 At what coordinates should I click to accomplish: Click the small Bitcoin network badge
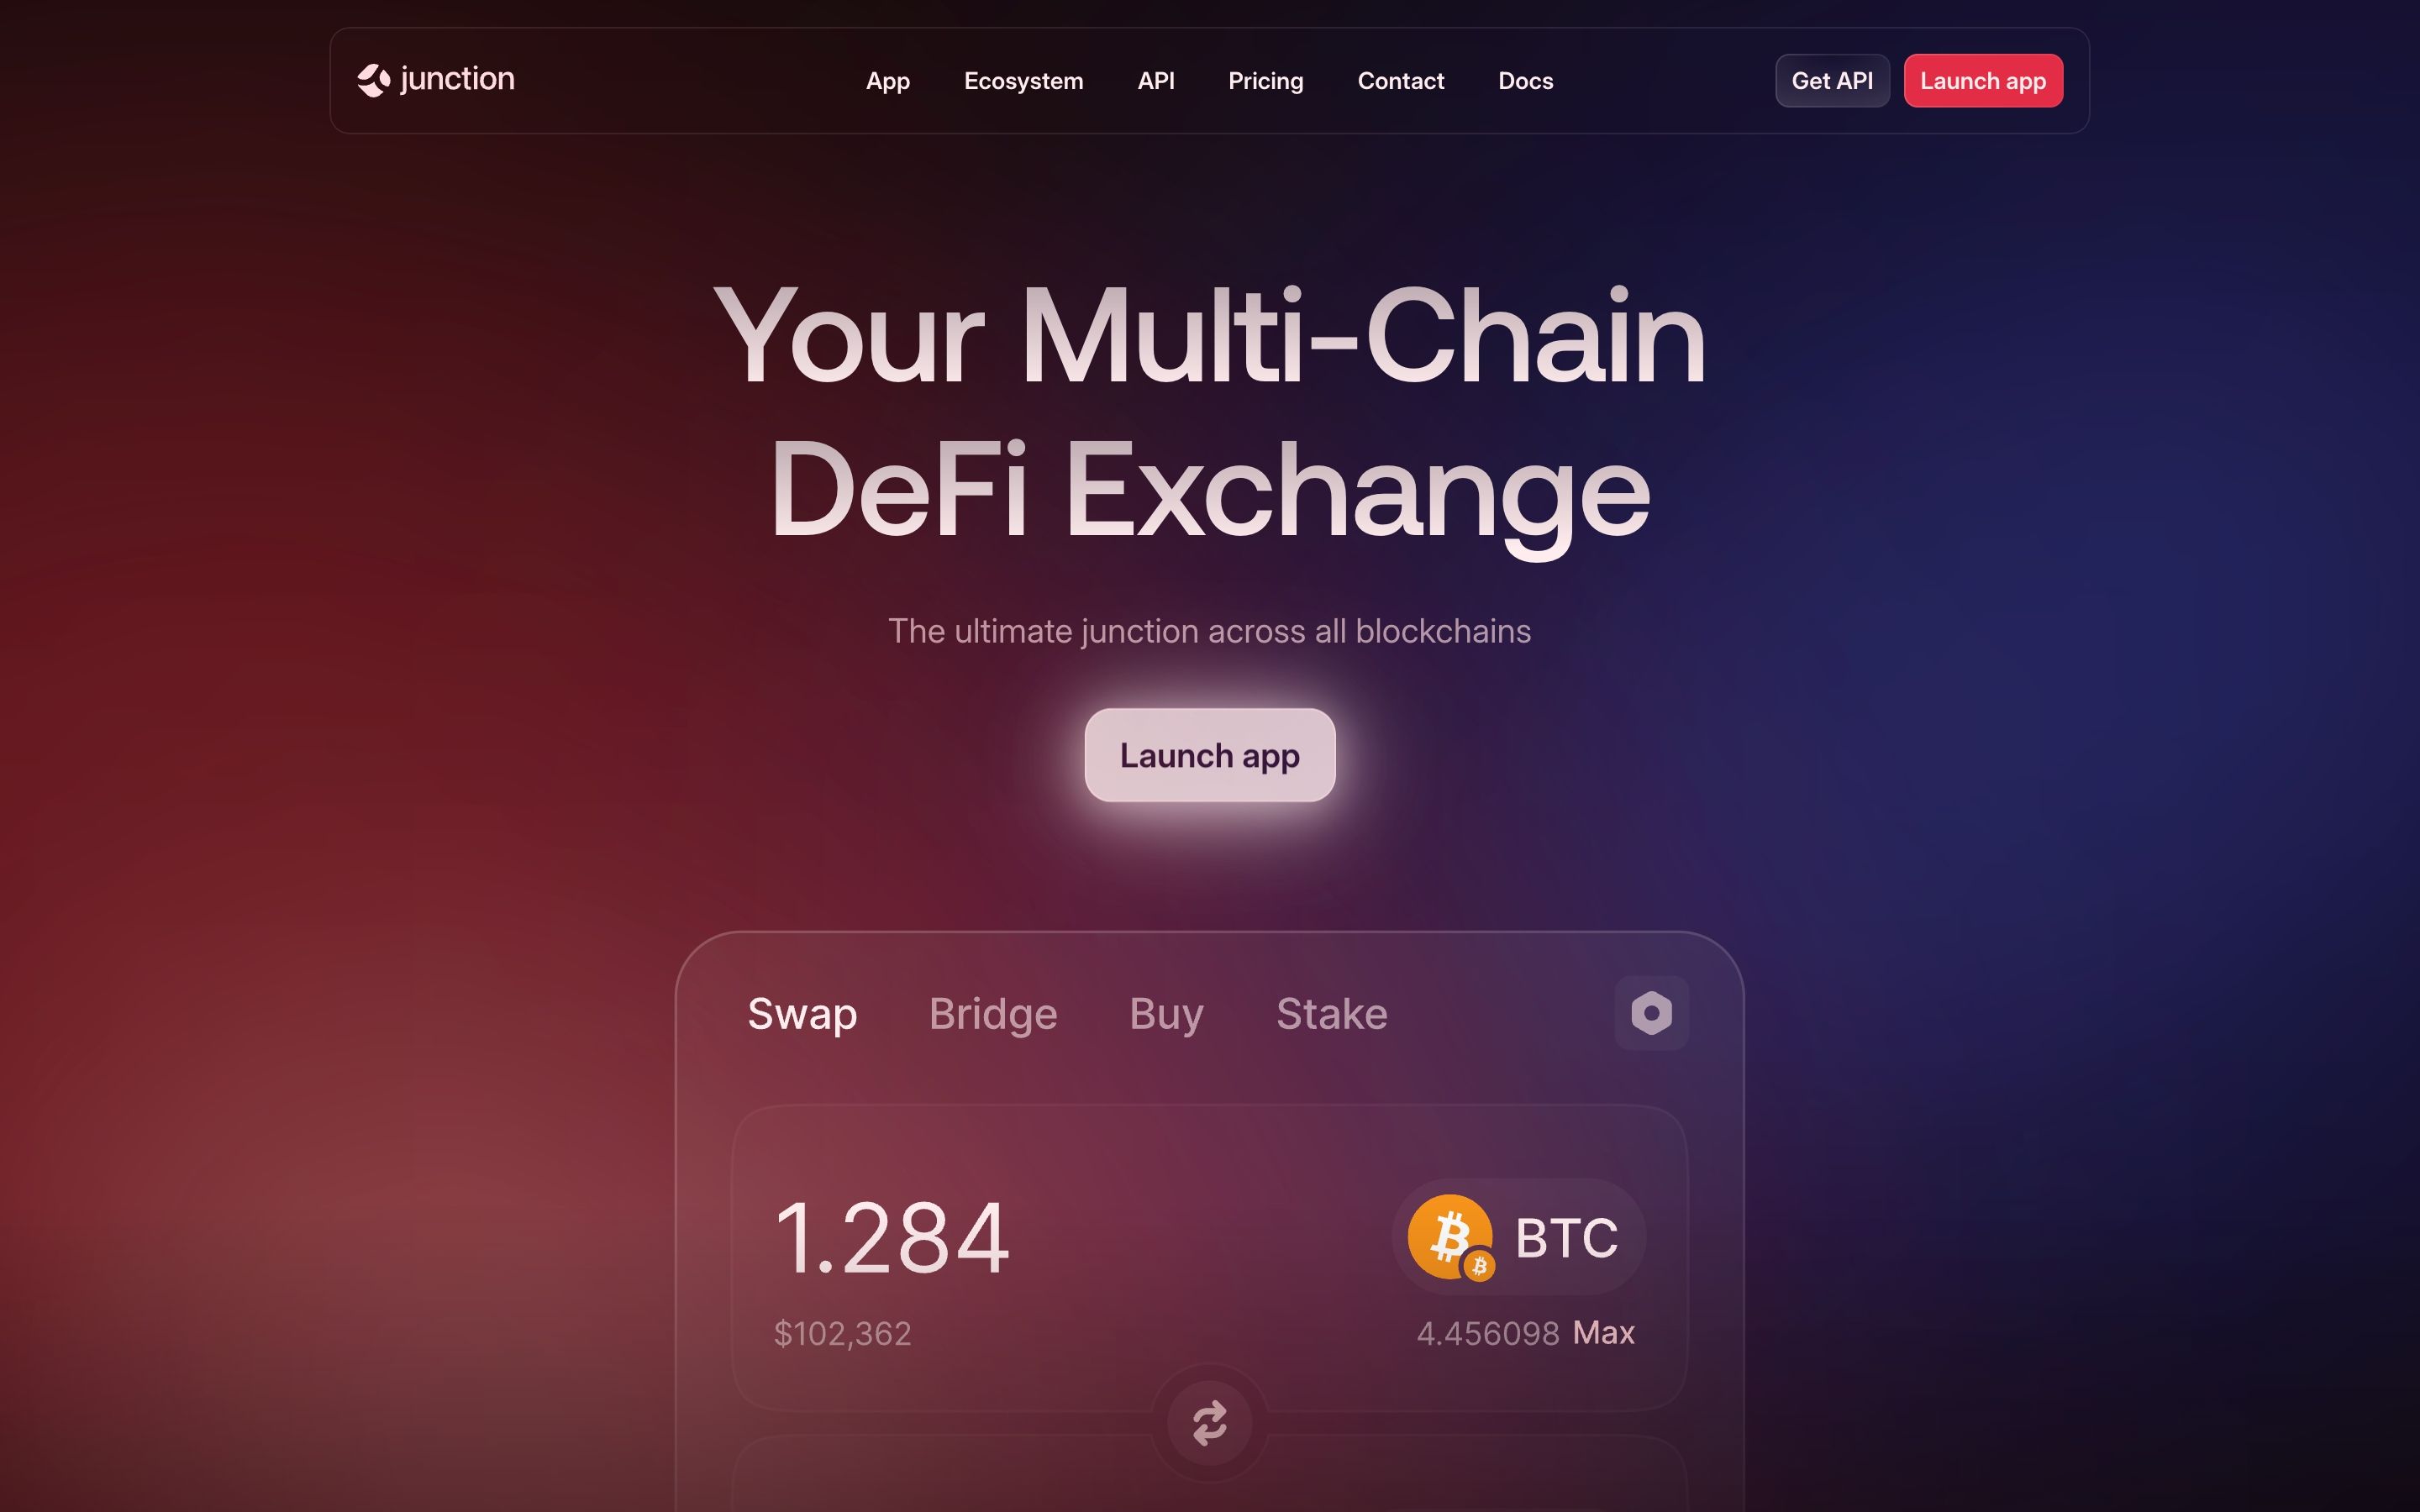click(1479, 1266)
